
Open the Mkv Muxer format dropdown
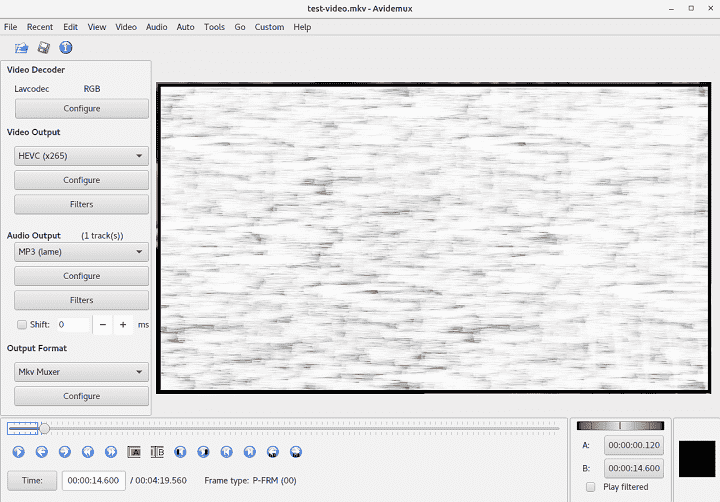tap(81, 372)
